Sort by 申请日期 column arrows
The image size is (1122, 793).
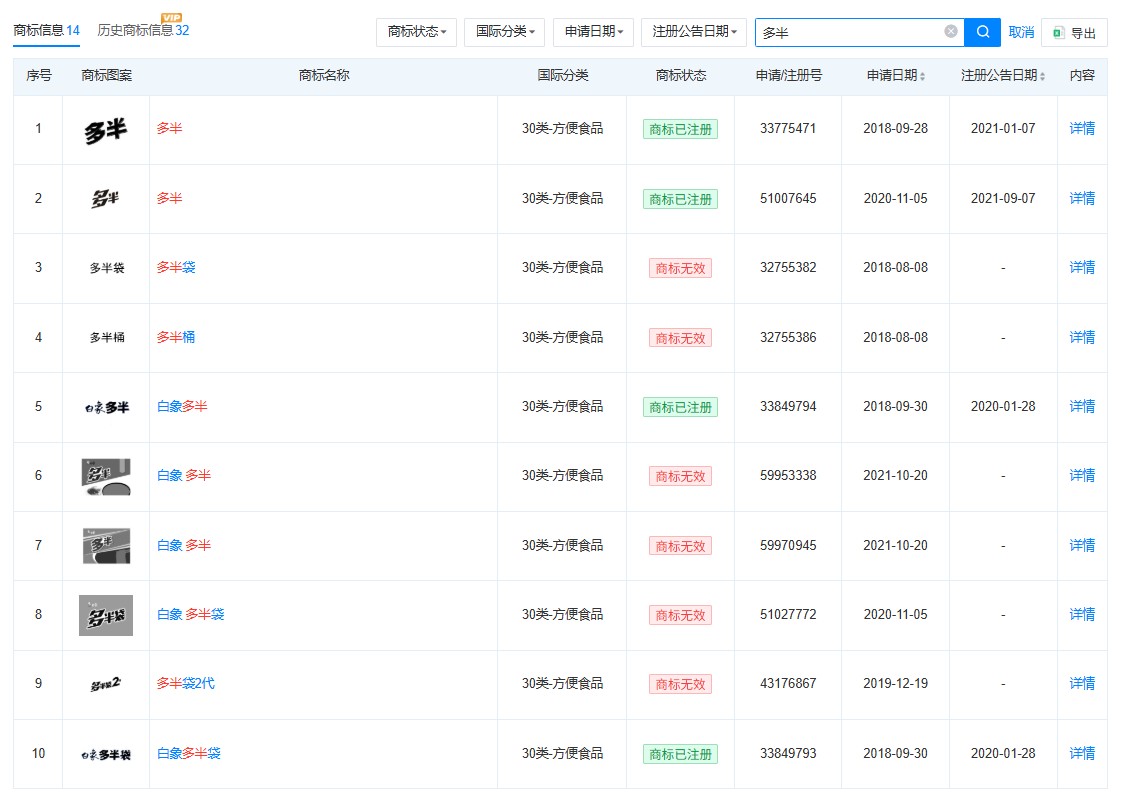(922, 76)
